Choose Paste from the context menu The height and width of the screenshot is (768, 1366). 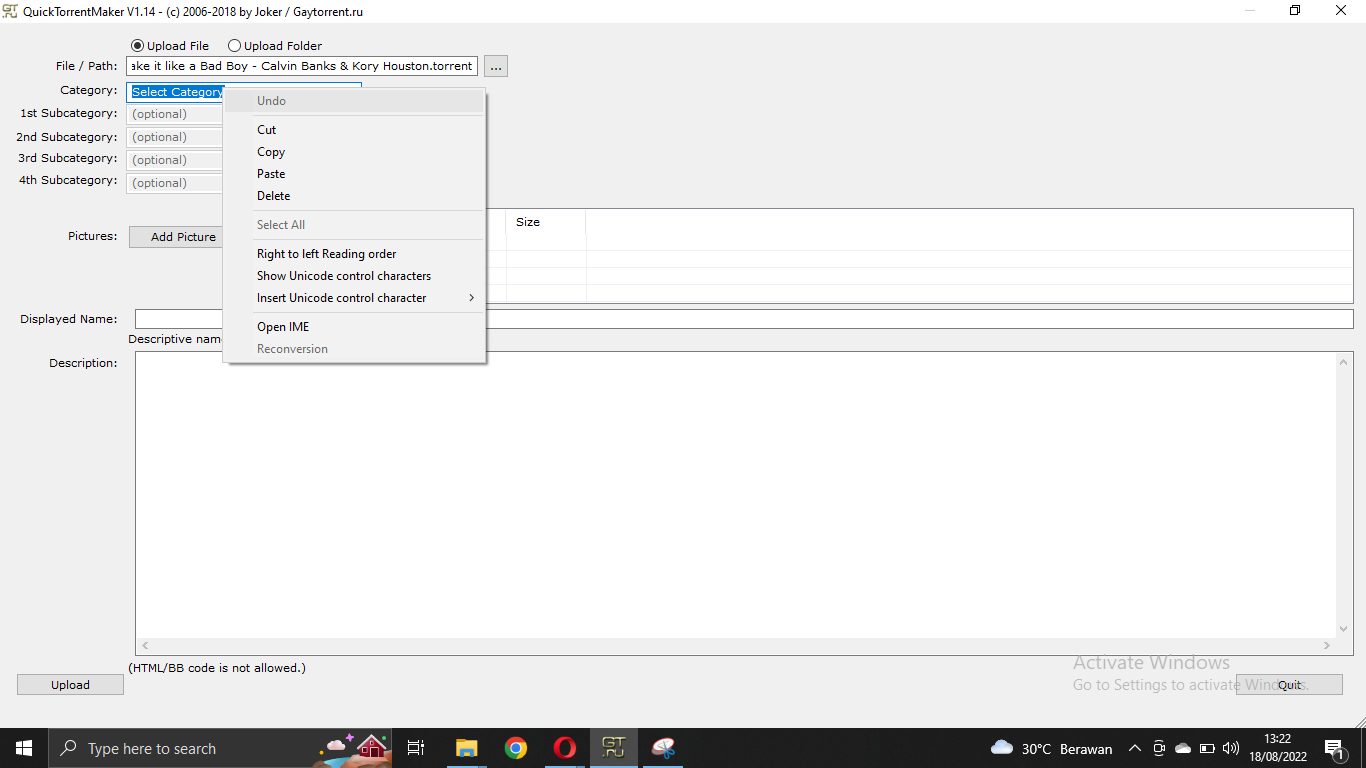point(271,174)
